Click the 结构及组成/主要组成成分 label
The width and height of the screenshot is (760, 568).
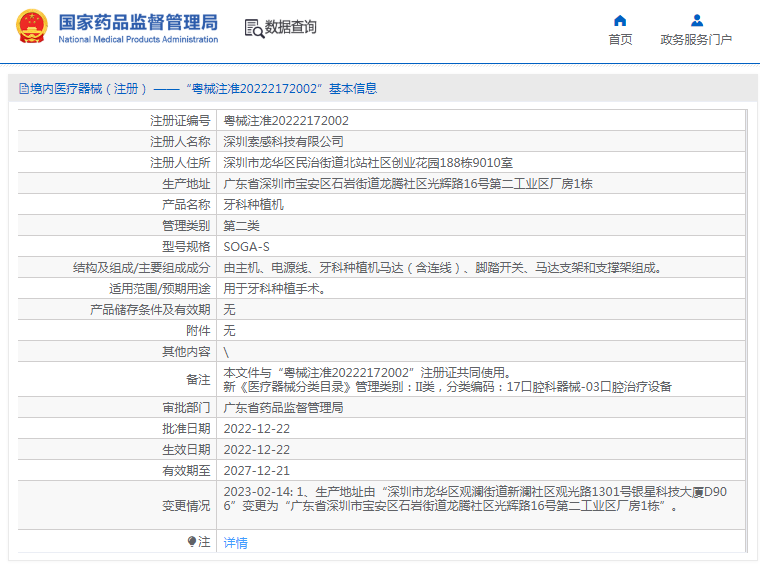pyautogui.click(x=142, y=268)
